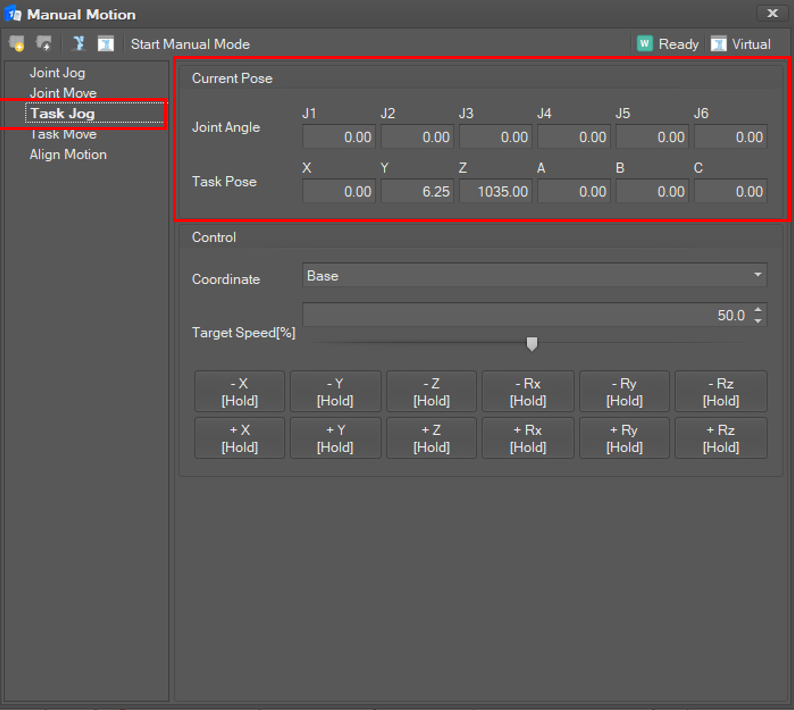794x710 pixels.
Task: Click the Target Speed slider handle
Action: pyautogui.click(x=532, y=344)
